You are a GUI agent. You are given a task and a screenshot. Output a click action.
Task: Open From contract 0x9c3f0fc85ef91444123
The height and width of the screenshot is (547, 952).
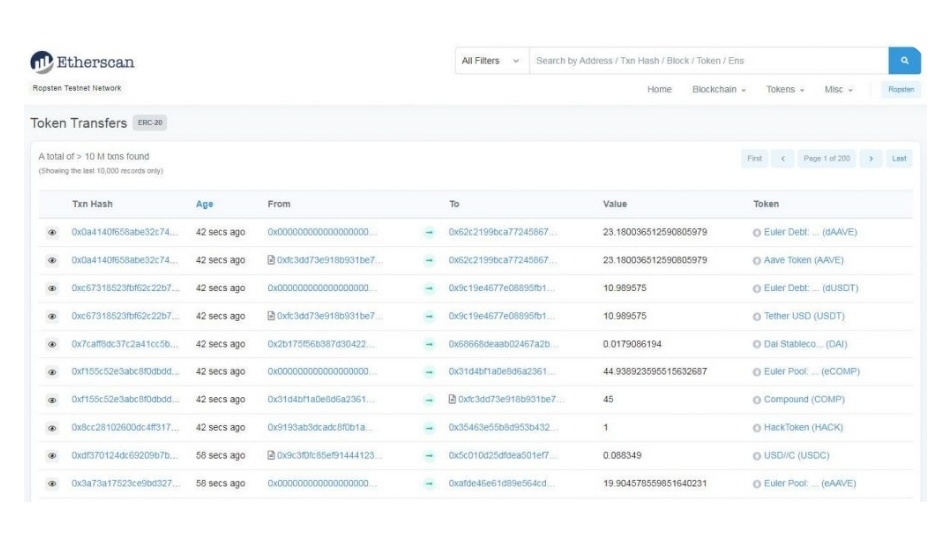pos(330,455)
